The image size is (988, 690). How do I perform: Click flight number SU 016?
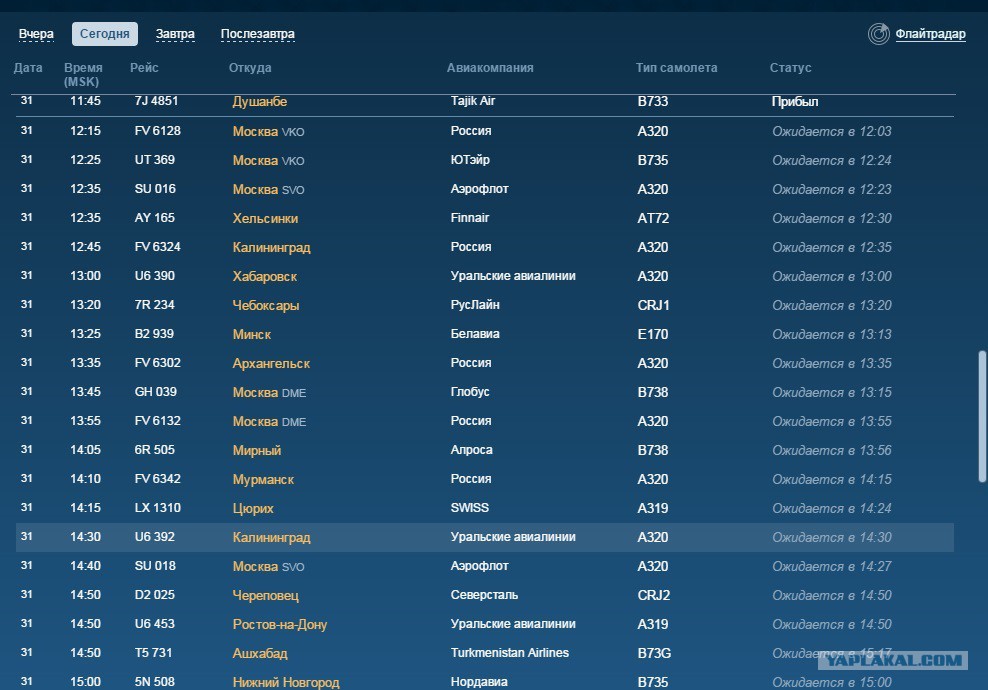click(155, 189)
